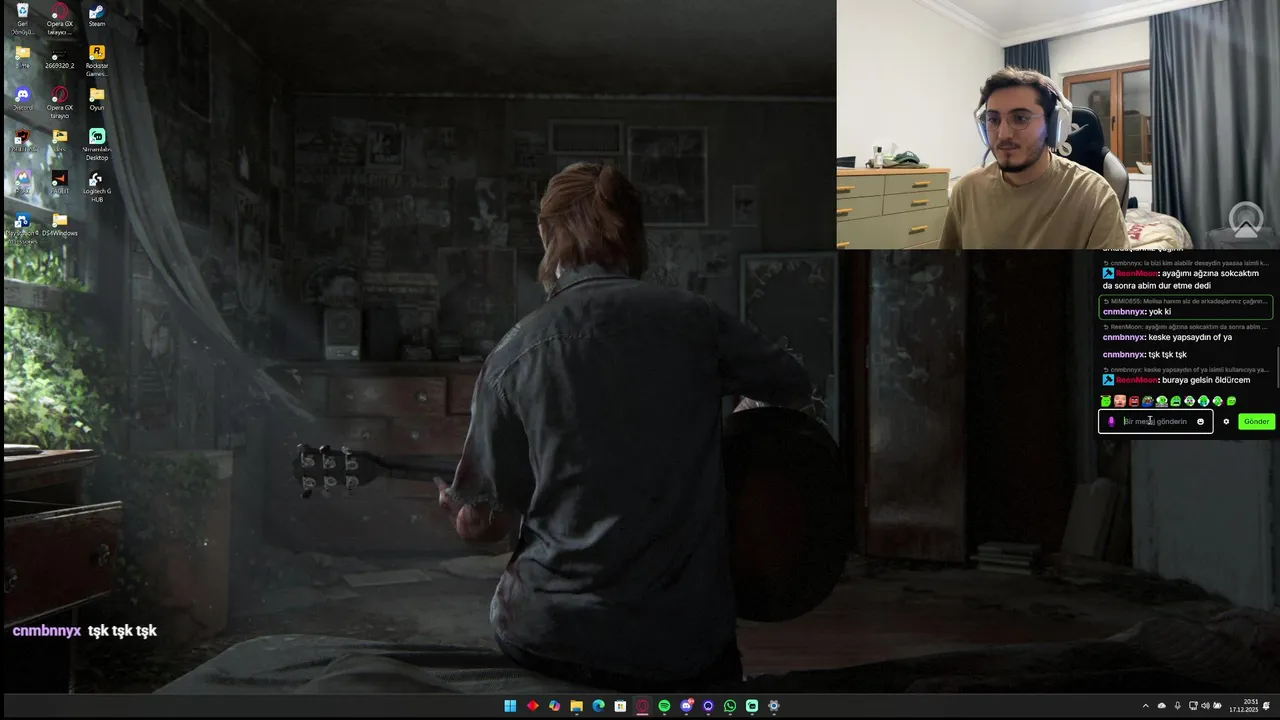The width and height of the screenshot is (1280, 720).
Task: Show hidden system tray icons
Action: click(x=1146, y=706)
